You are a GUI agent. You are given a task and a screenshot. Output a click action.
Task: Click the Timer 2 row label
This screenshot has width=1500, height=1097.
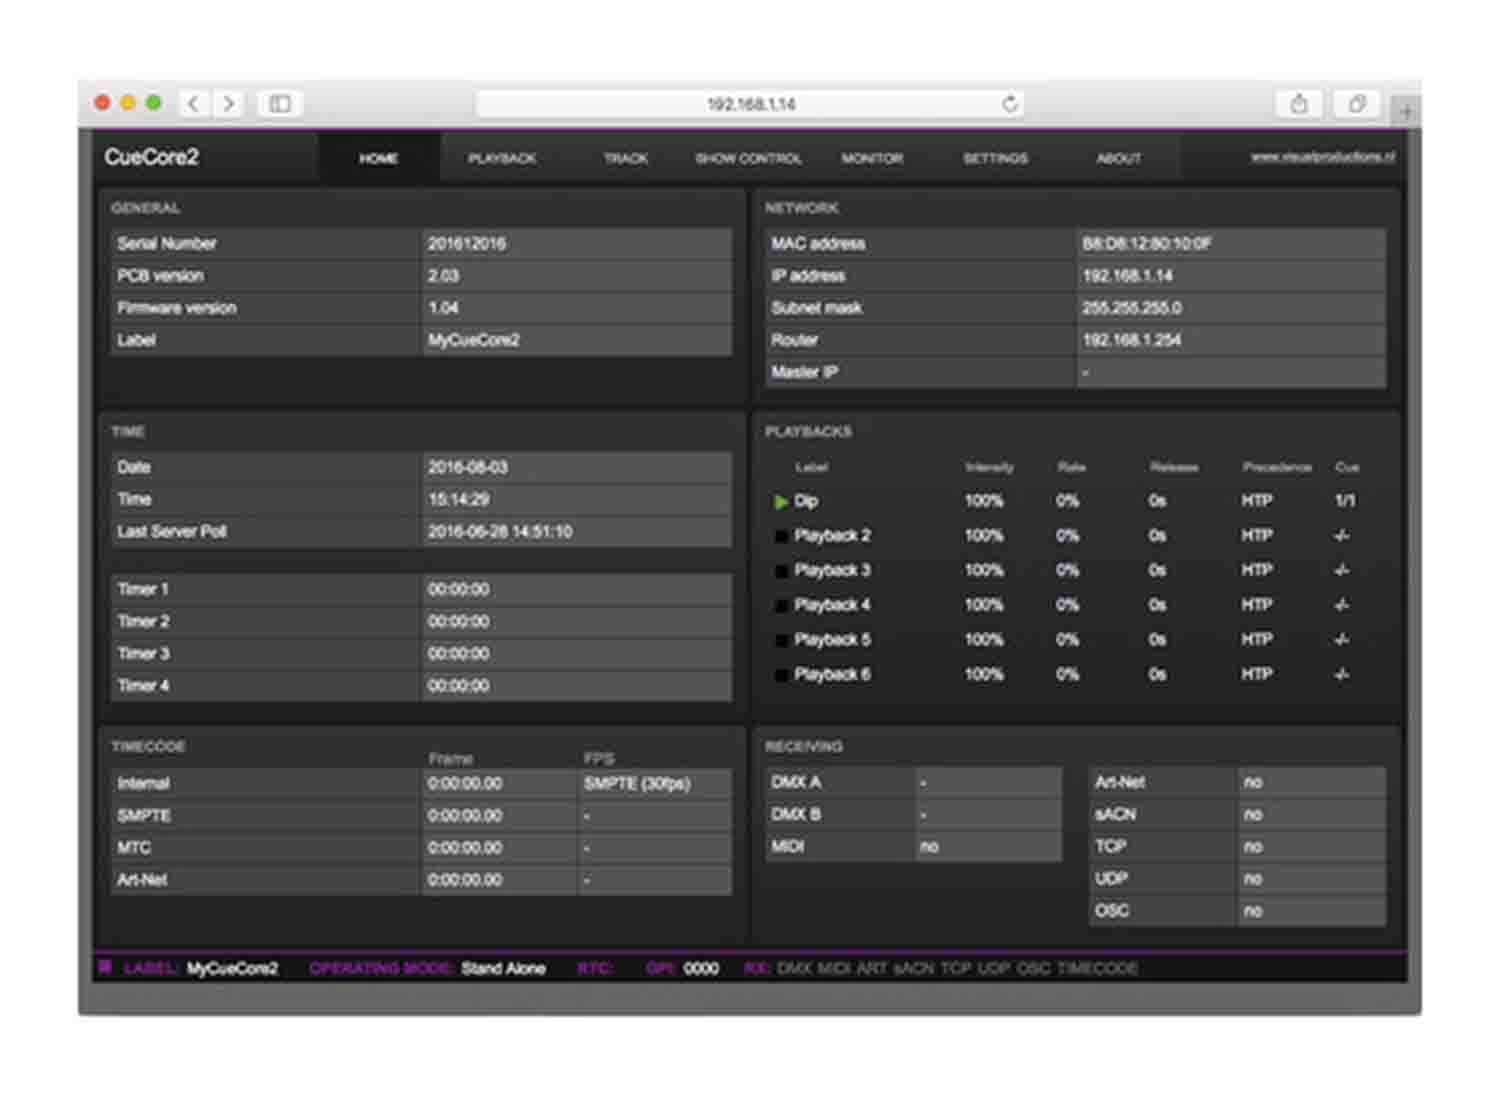[143, 621]
